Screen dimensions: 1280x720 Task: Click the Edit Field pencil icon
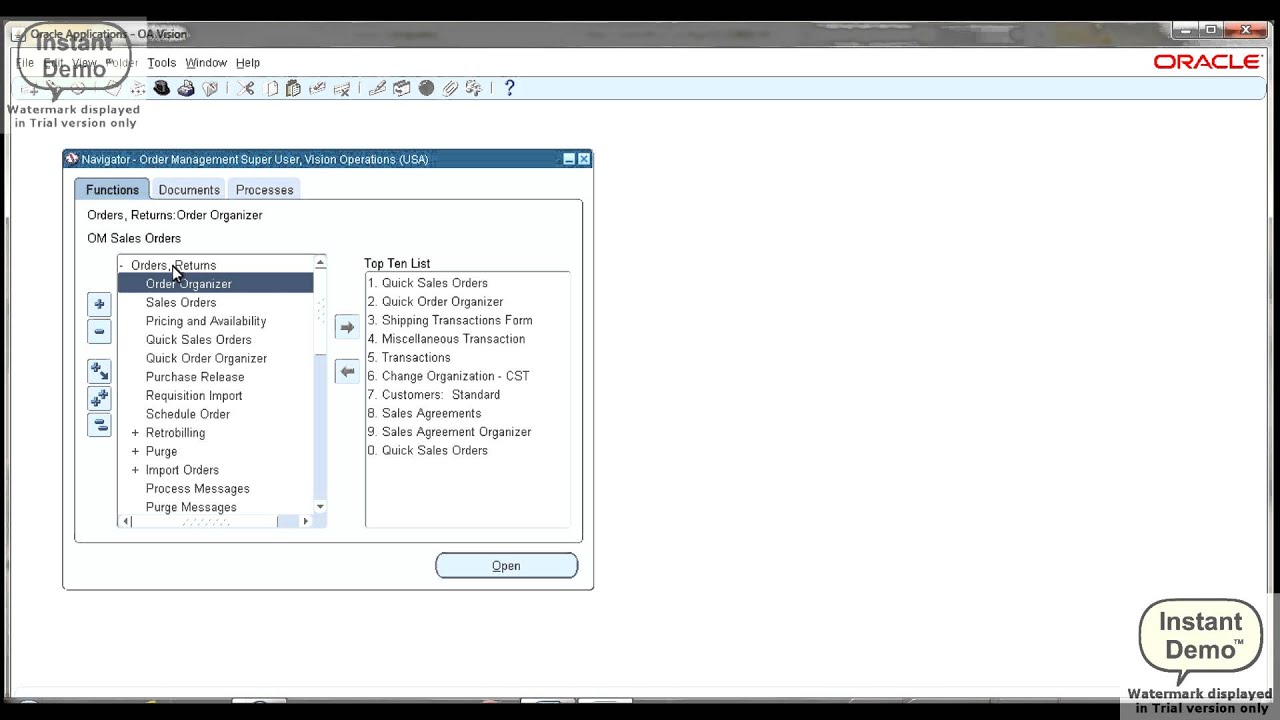[x=377, y=88]
